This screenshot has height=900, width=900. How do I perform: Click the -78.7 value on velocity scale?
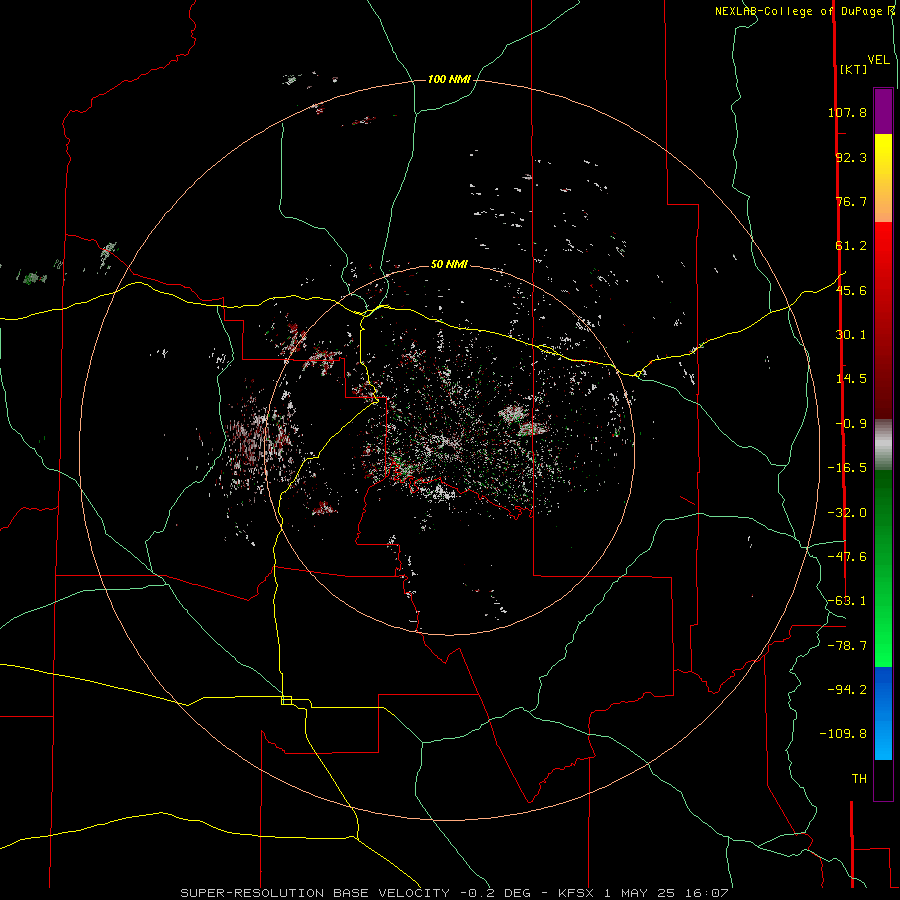[x=847, y=646]
